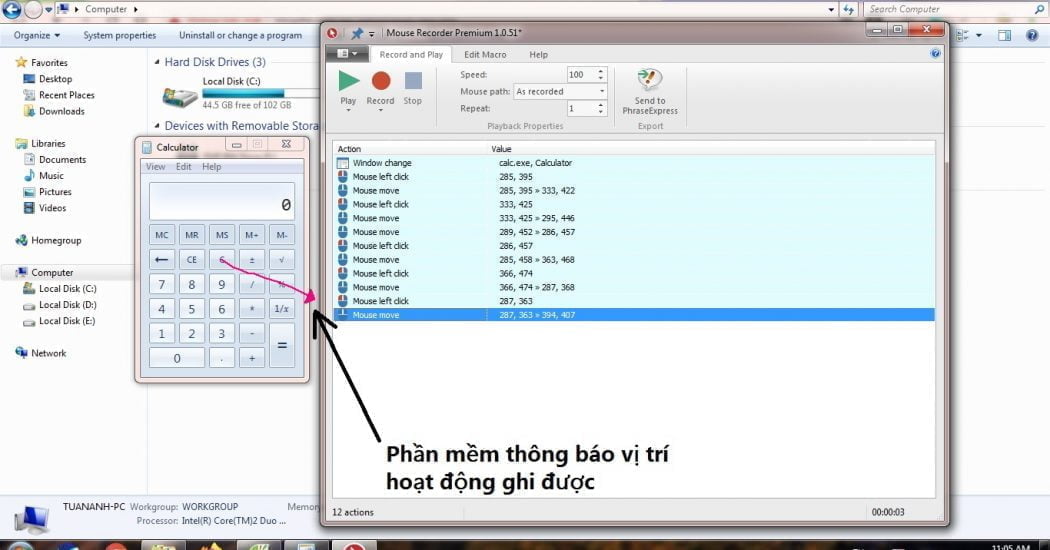Image resolution: width=1050 pixels, height=550 pixels.
Task: Open Calculator View menu
Action: [155, 167]
